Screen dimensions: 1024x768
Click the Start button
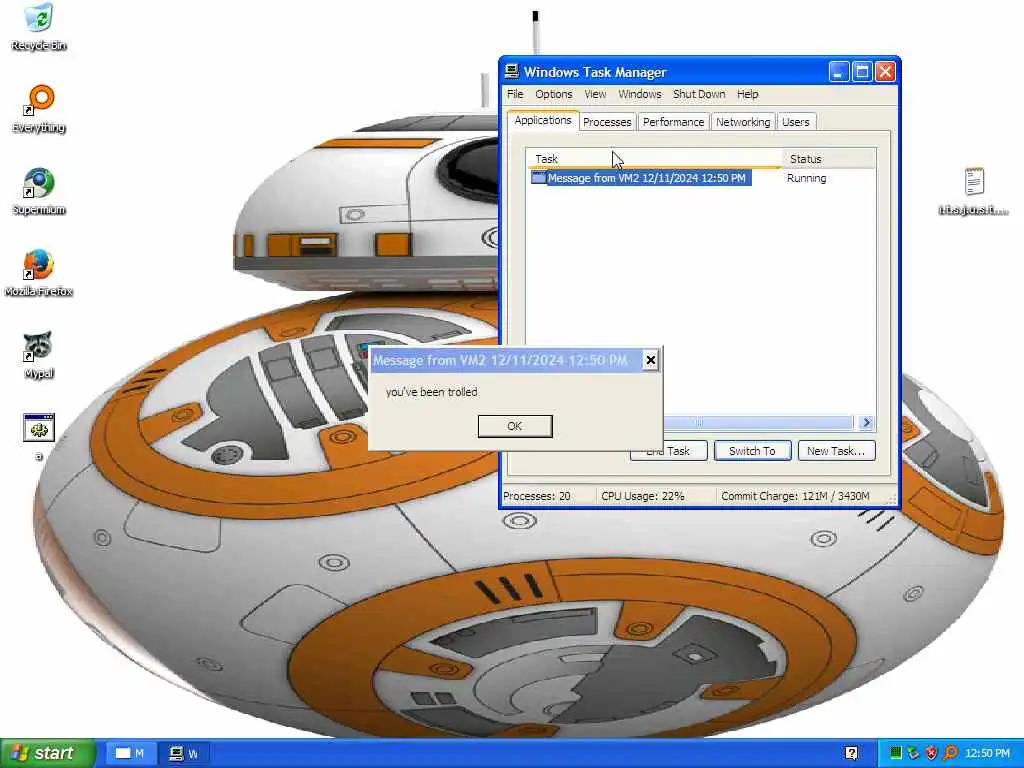(47, 753)
